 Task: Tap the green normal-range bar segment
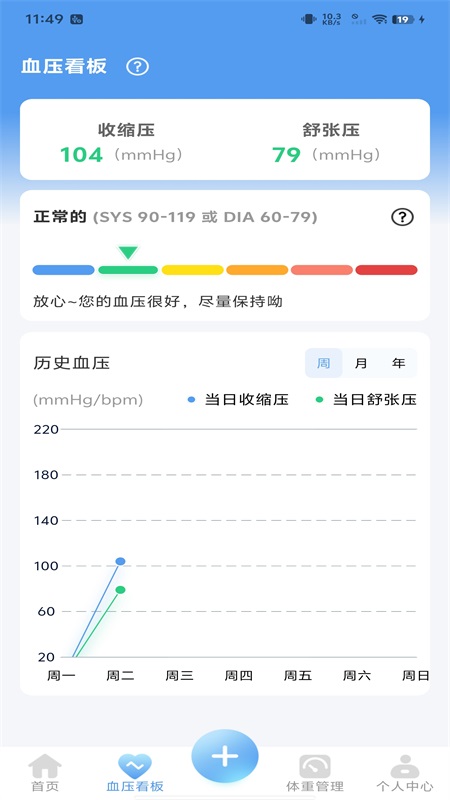pos(128,270)
